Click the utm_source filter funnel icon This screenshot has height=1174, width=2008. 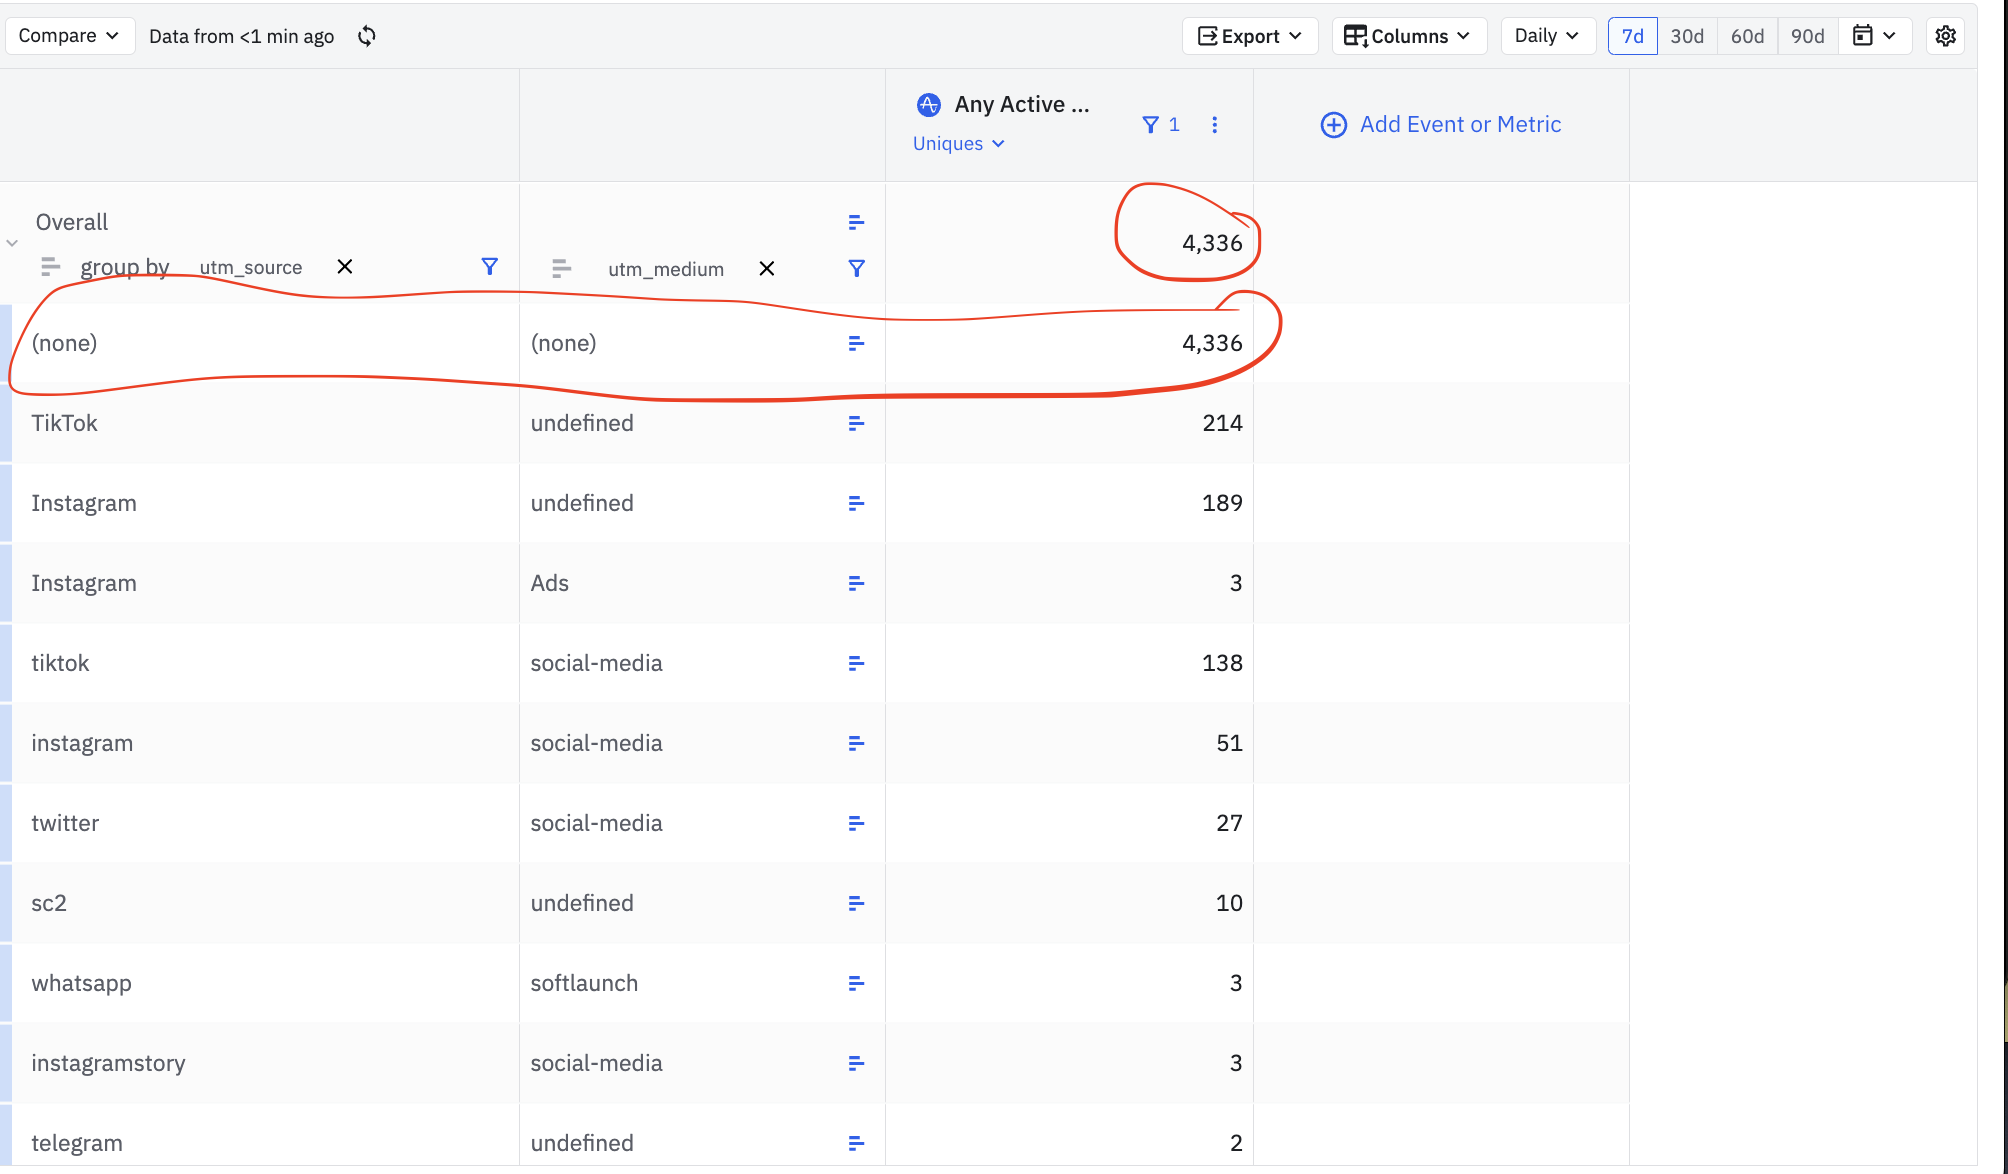(489, 266)
